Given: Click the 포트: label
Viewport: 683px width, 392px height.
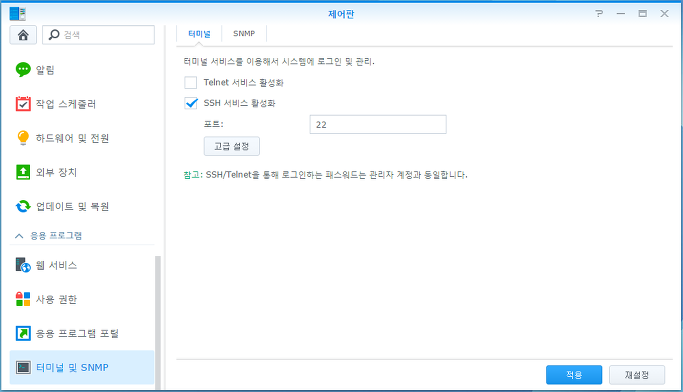Looking at the screenshot, I should click(x=213, y=124).
